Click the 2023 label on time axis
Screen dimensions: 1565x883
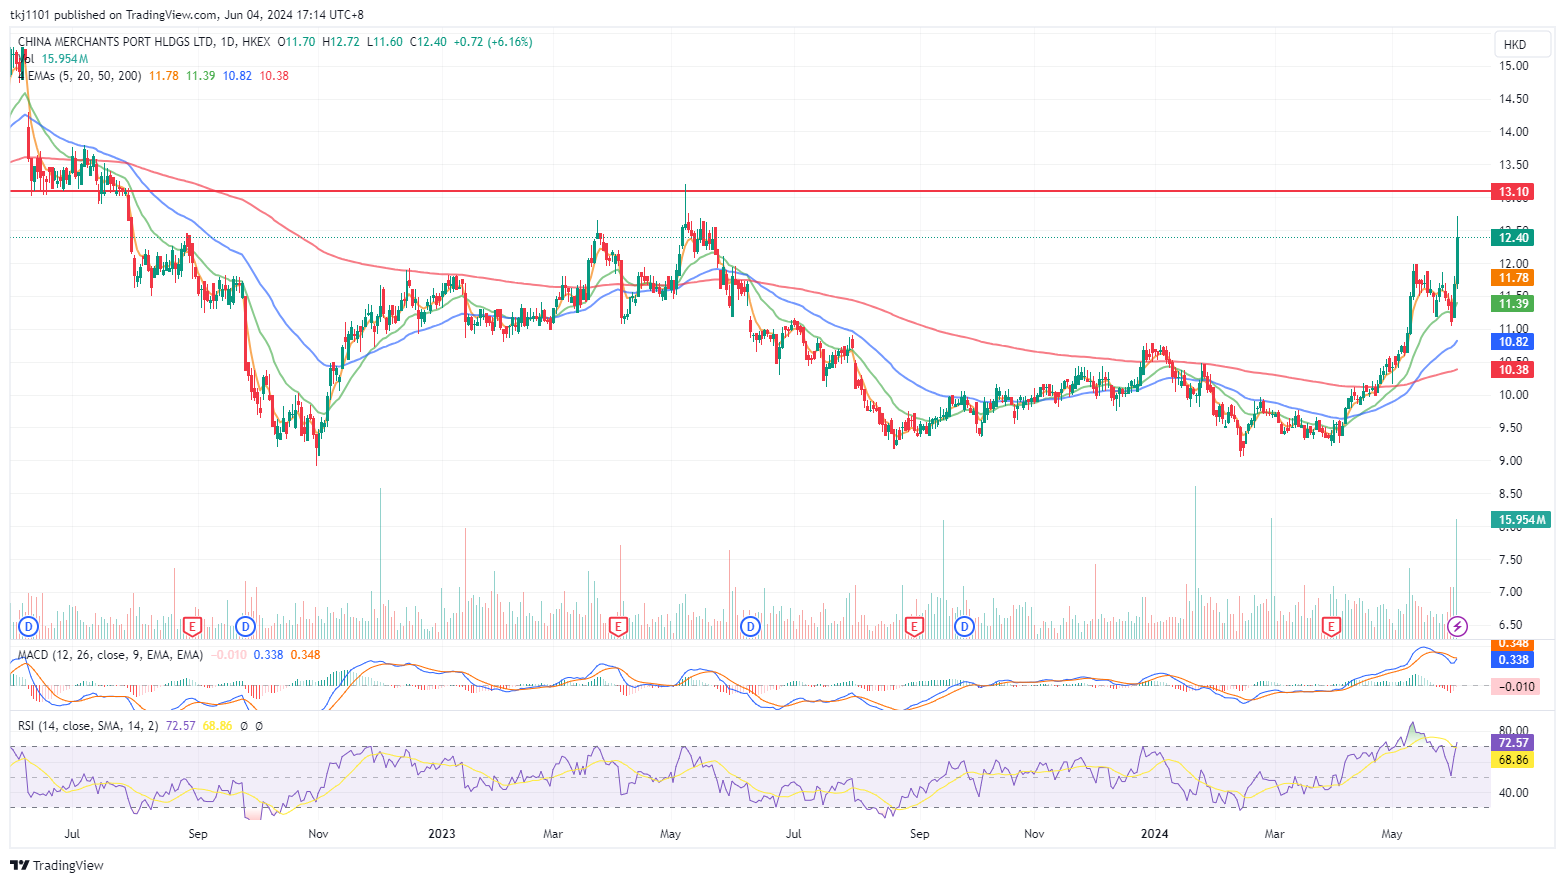click(441, 834)
